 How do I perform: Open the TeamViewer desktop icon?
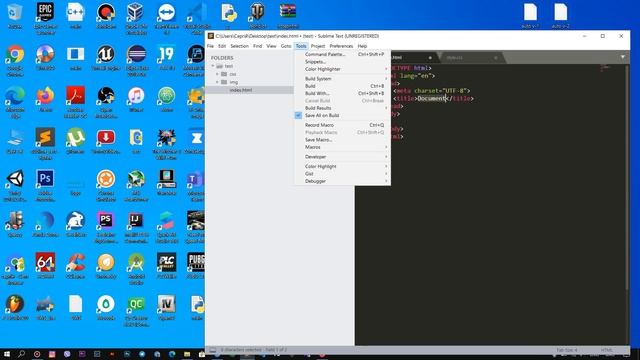click(x=167, y=18)
